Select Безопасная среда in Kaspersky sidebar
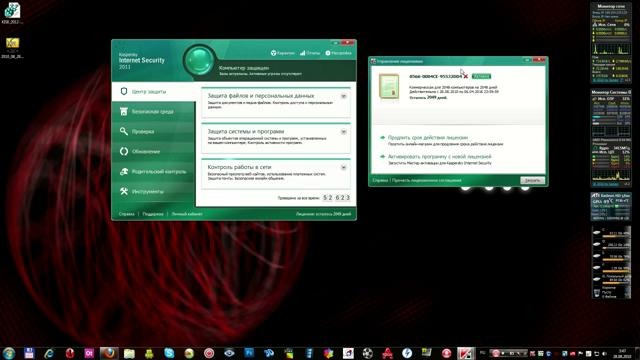Viewport: 640px width, 360px height. tap(153, 111)
